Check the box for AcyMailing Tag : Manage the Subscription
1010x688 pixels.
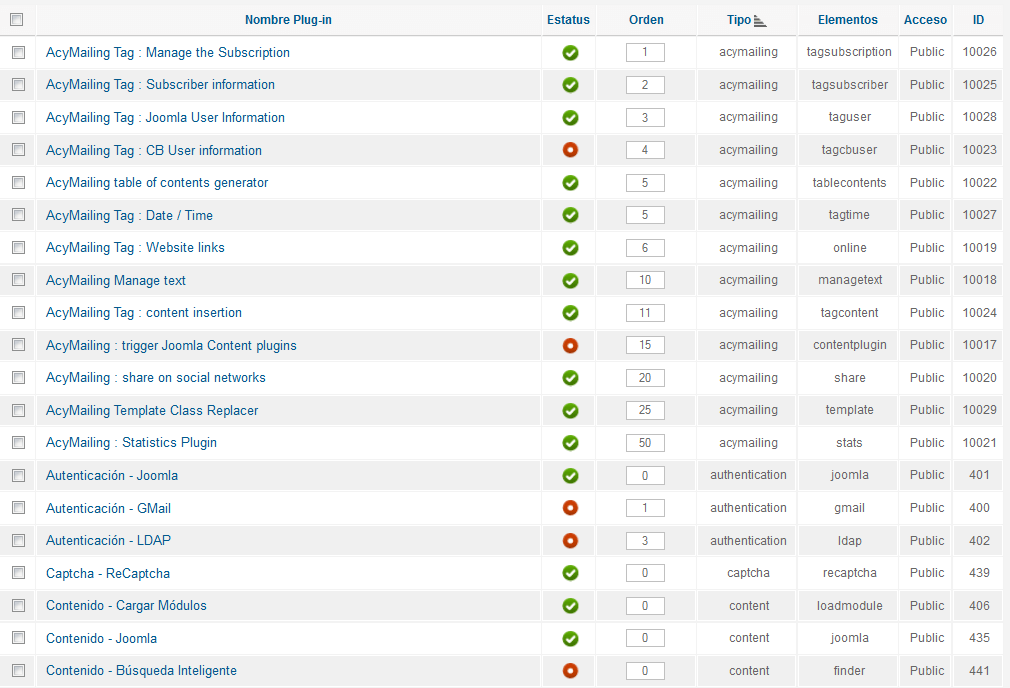pos(19,52)
